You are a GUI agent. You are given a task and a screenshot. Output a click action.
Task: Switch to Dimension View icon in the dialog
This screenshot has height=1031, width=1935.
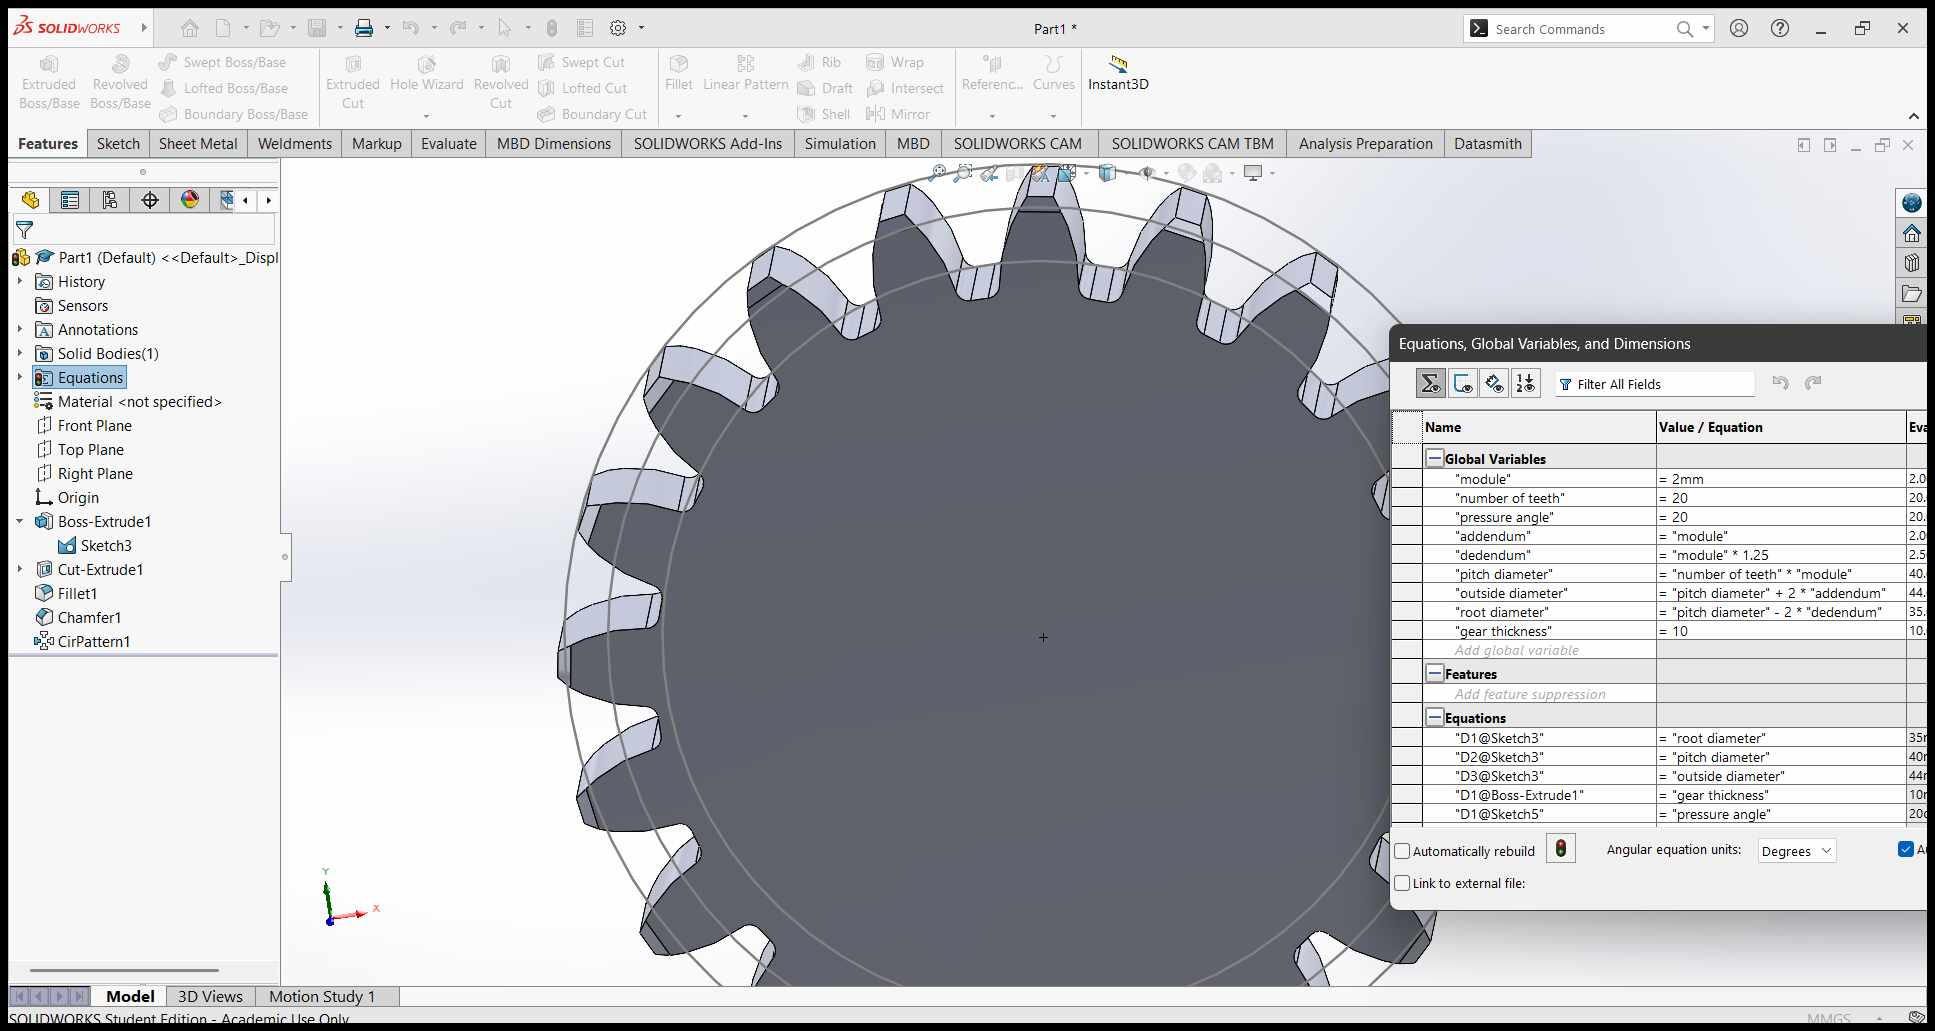(x=1494, y=384)
